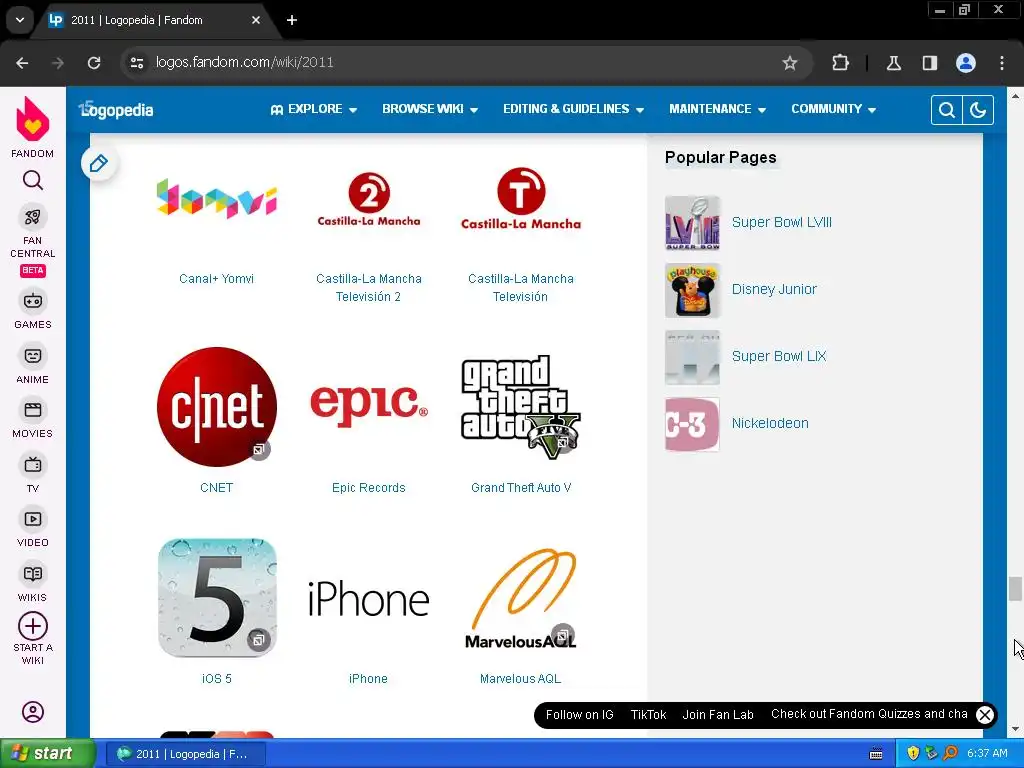Open Fan Central rocket icon
This screenshot has height=768, width=1024.
[33, 217]
